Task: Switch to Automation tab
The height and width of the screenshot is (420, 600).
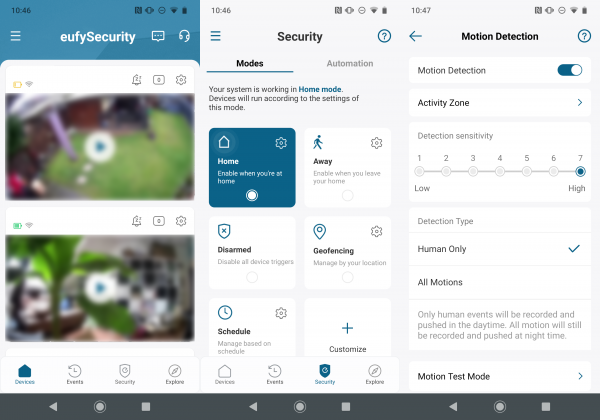Action: click(x=350, y=63)
